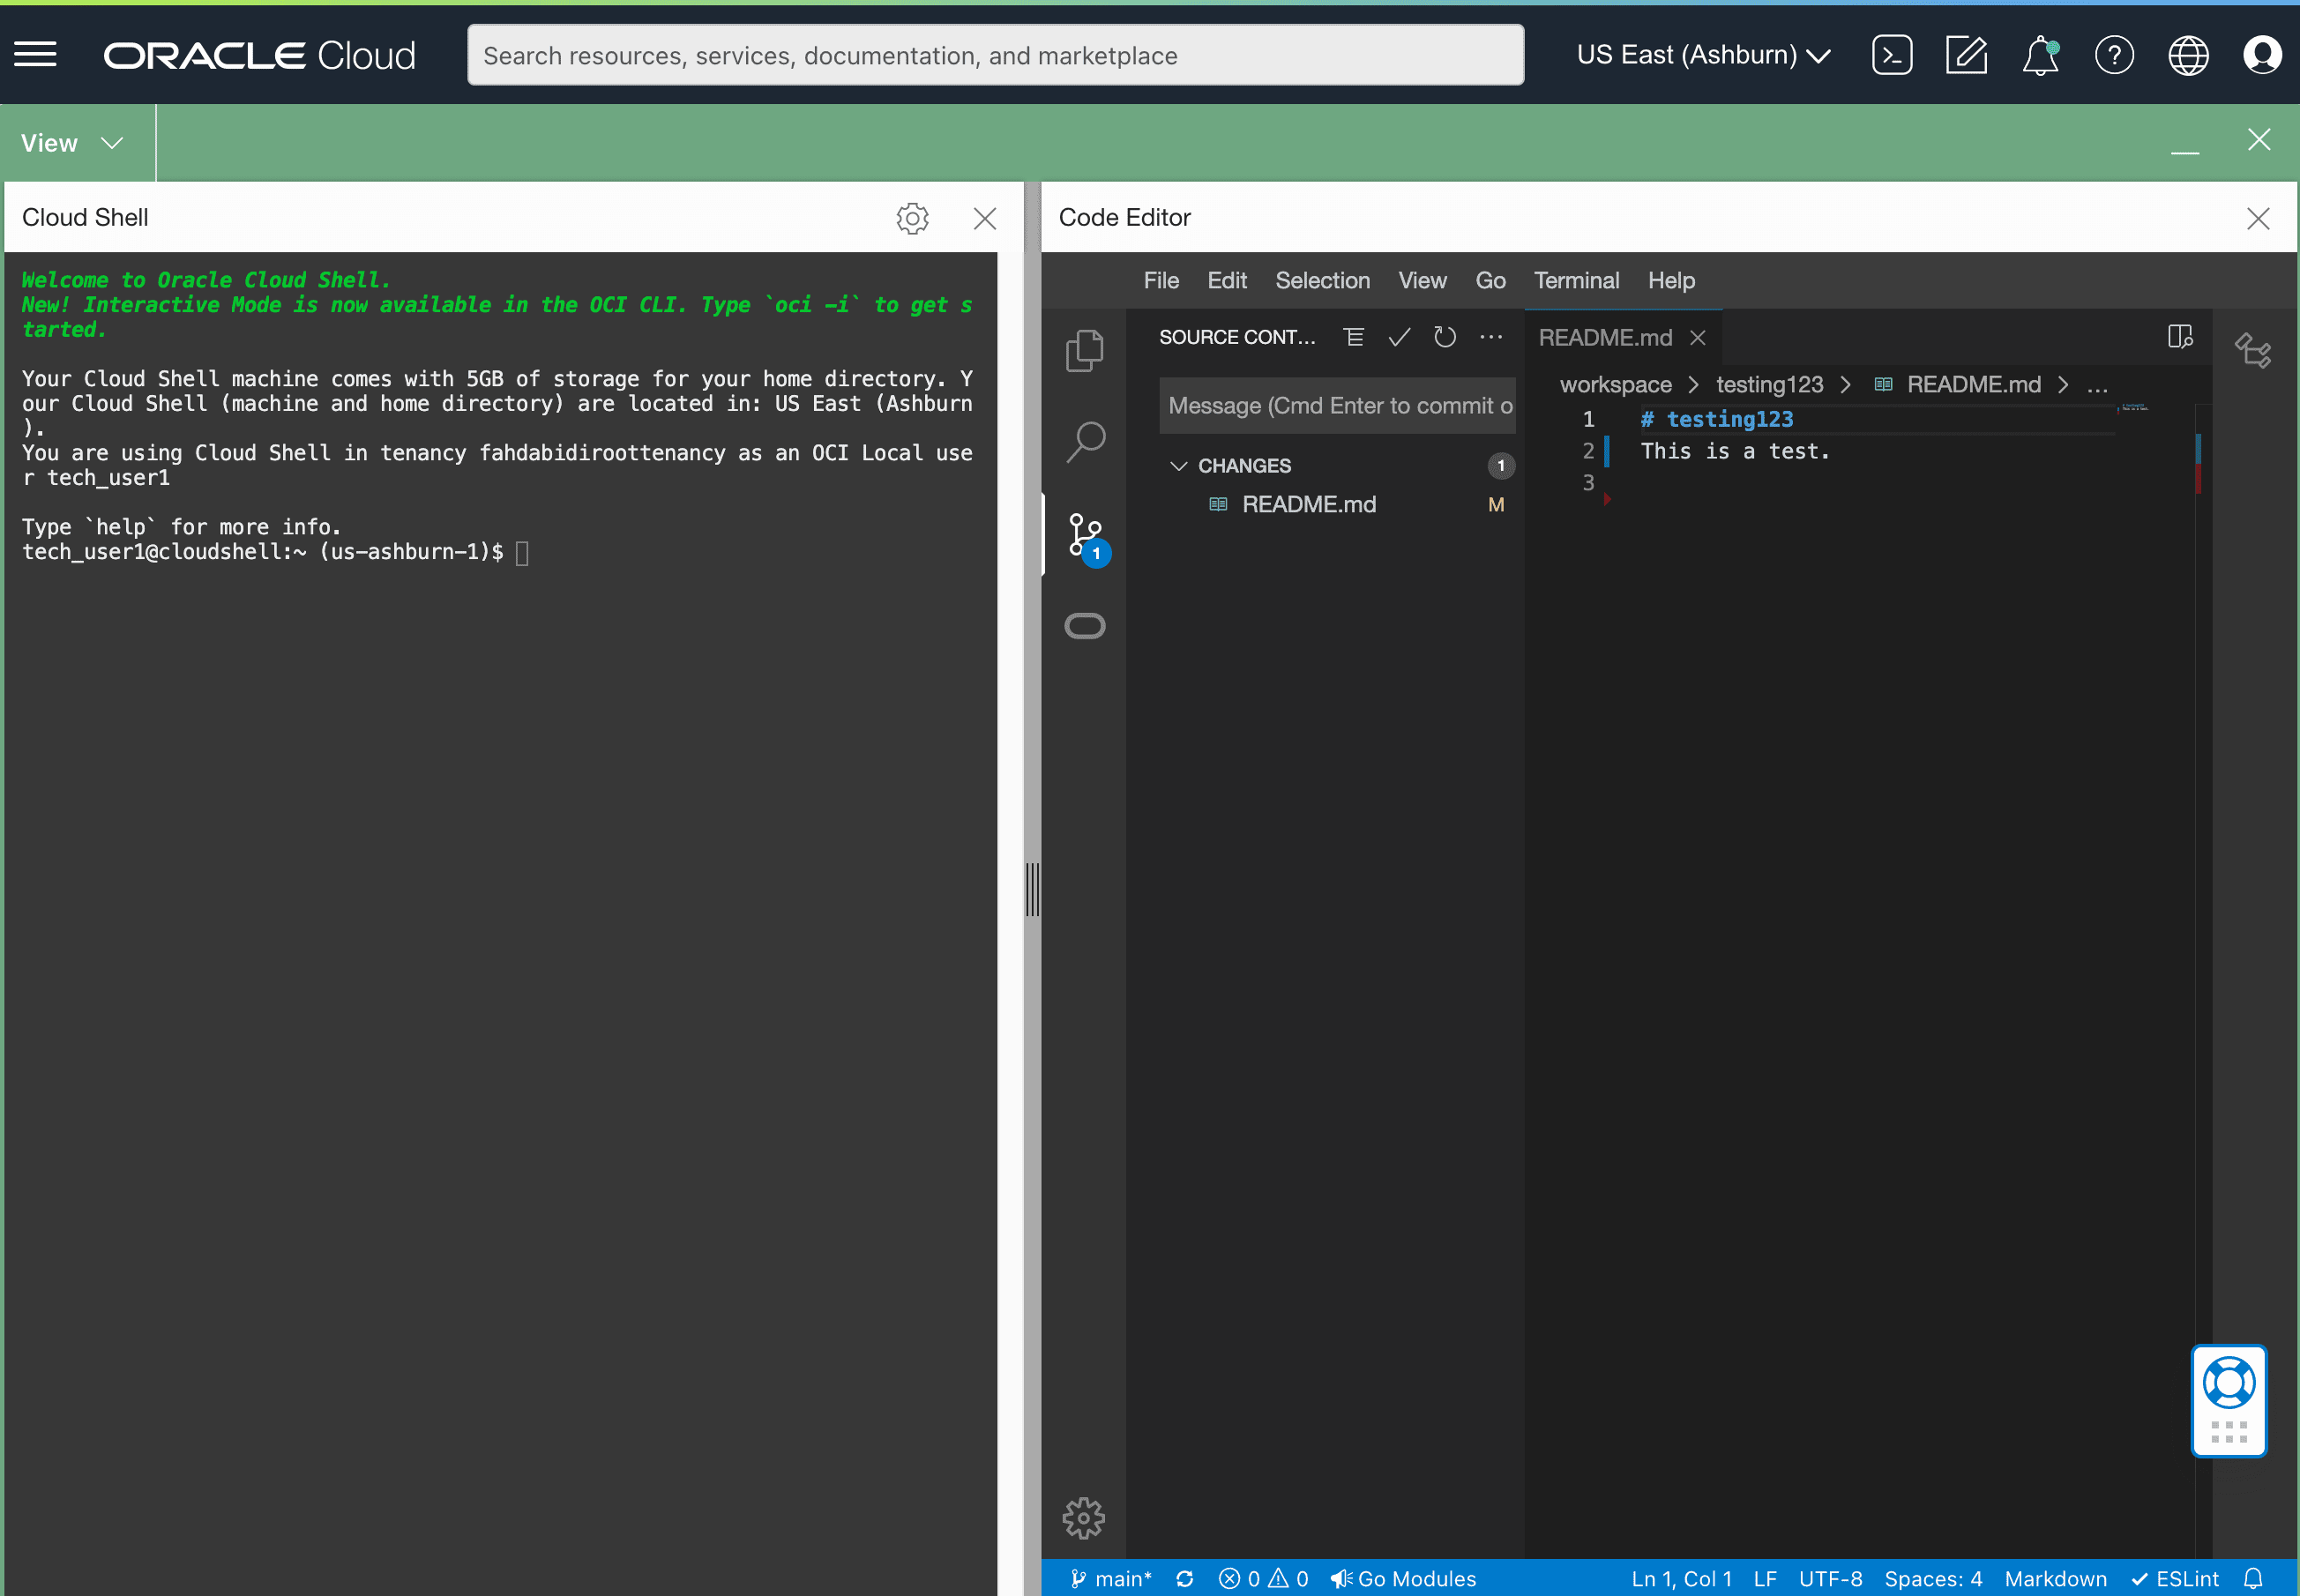Open Cloud Shell settings gear
Viewport: 2300px width, 1596px height.
(912, 218)
